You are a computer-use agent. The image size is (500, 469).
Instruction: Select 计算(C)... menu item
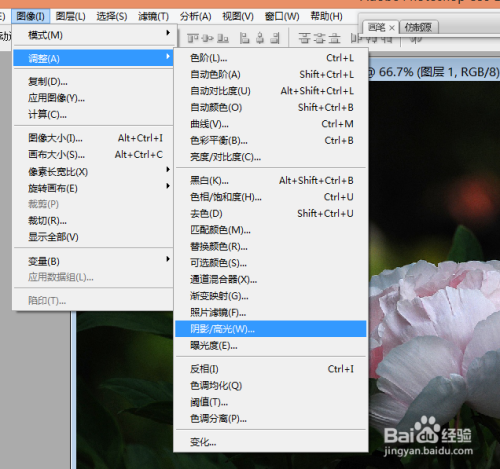(x=93, y=114)
